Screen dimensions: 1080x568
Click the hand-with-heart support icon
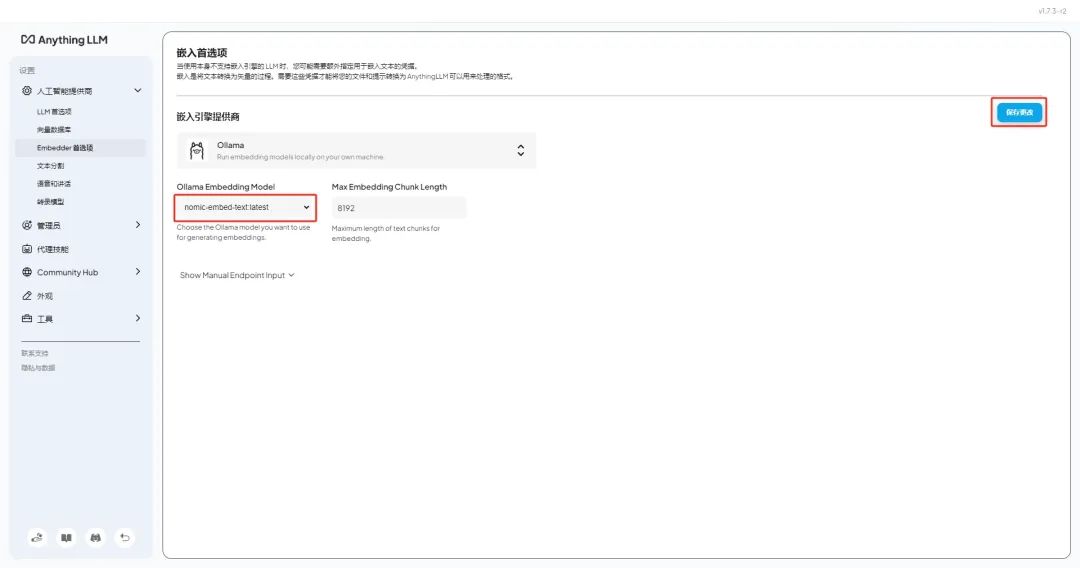pos(37,538)
